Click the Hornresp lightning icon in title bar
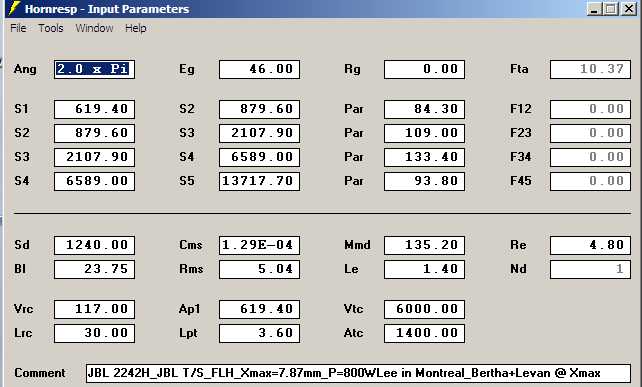Screen dimensions: 642x387 point(14,8)
